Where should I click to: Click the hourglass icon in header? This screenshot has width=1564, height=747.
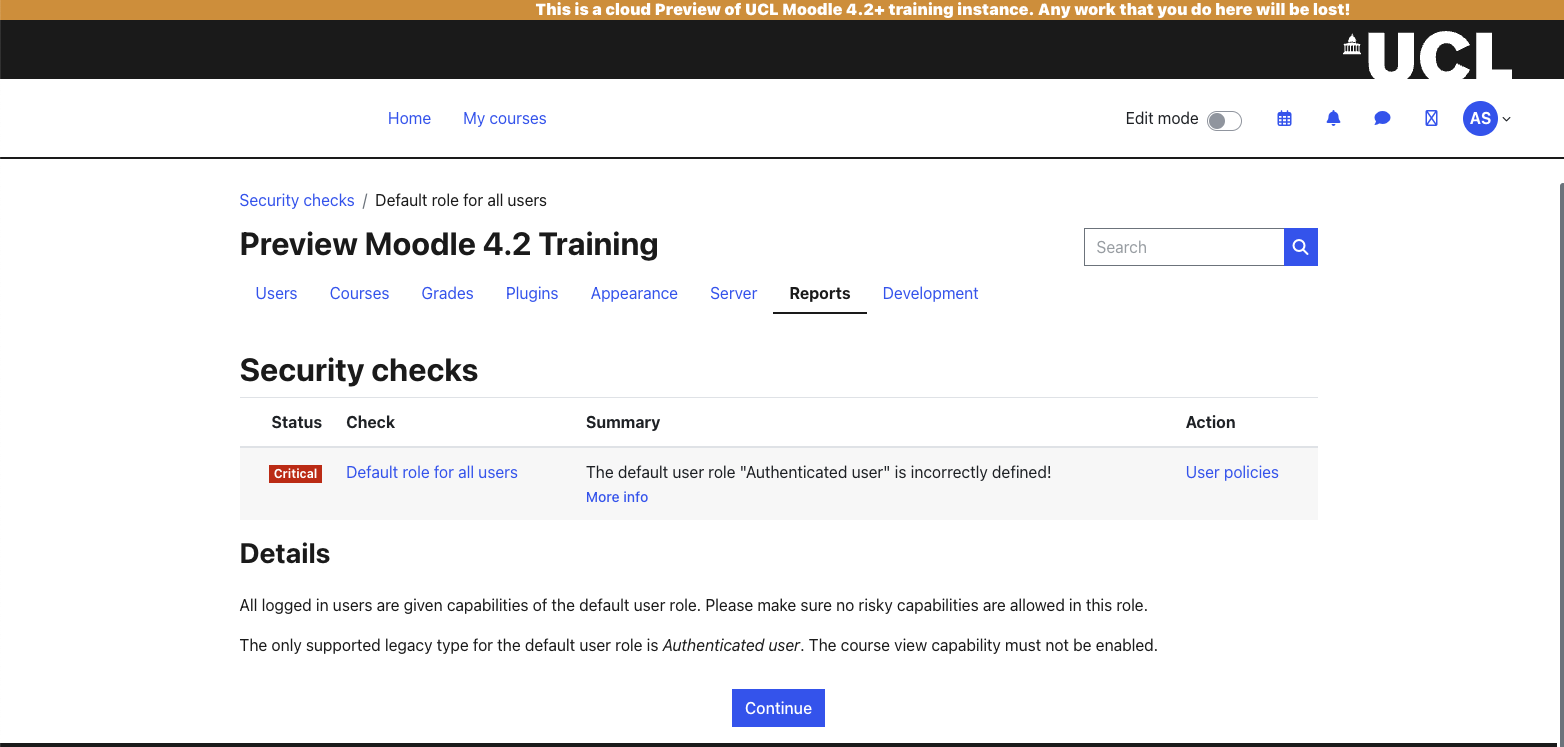click(1431, 118)
